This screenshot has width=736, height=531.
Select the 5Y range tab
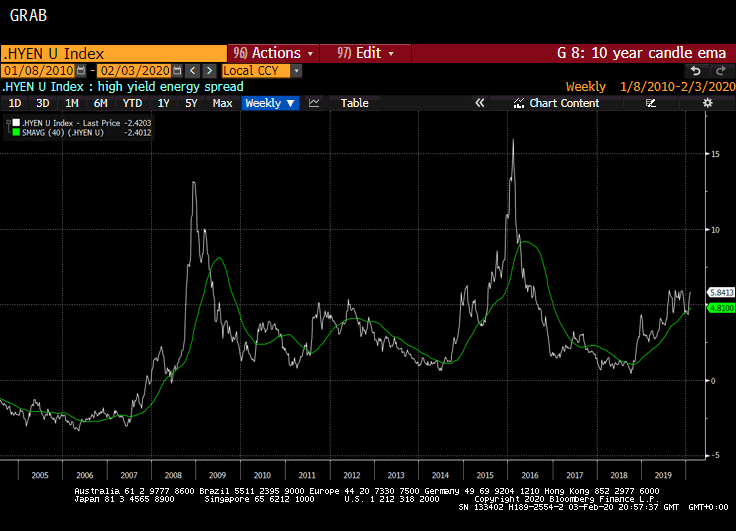(191, 103)
